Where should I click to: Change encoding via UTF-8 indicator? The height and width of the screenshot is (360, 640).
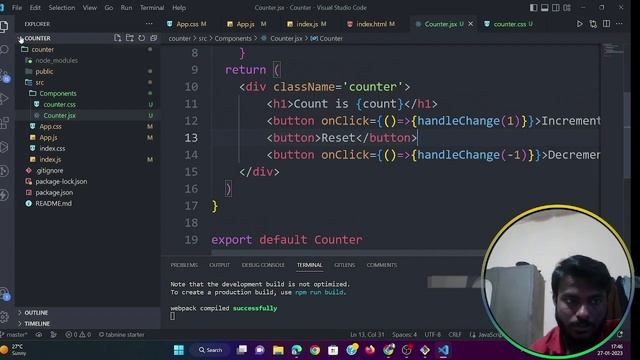point(433,335)
